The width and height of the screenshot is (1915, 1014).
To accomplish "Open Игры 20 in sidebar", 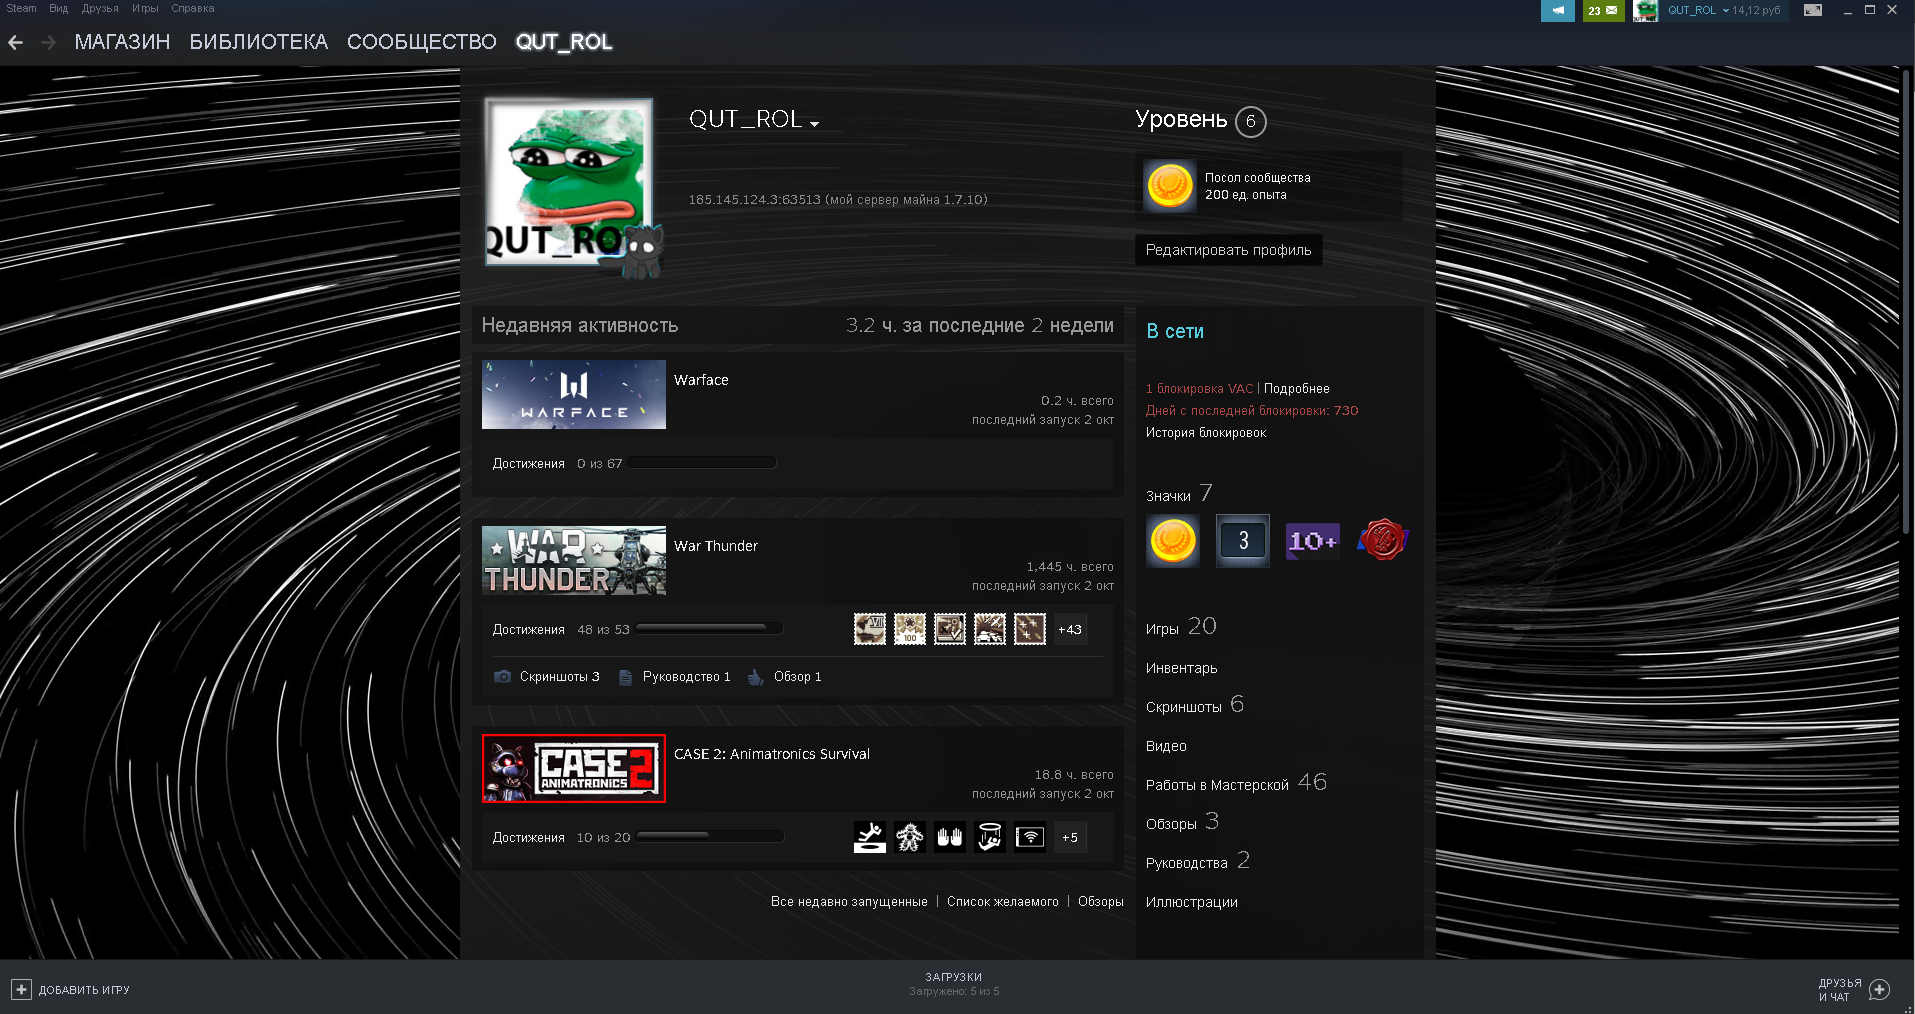I will [1181, 627].
